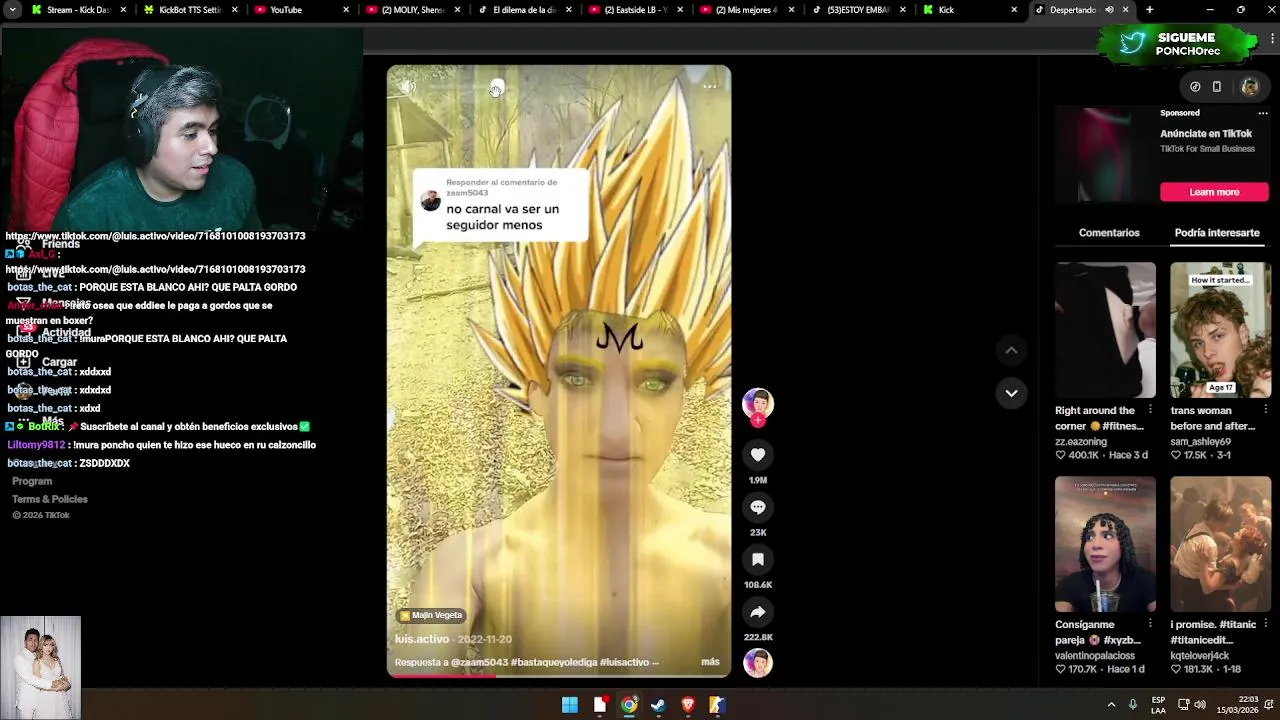
Task: Open the comments bubble icon showing 23K
Action: [x=758, y=507]
